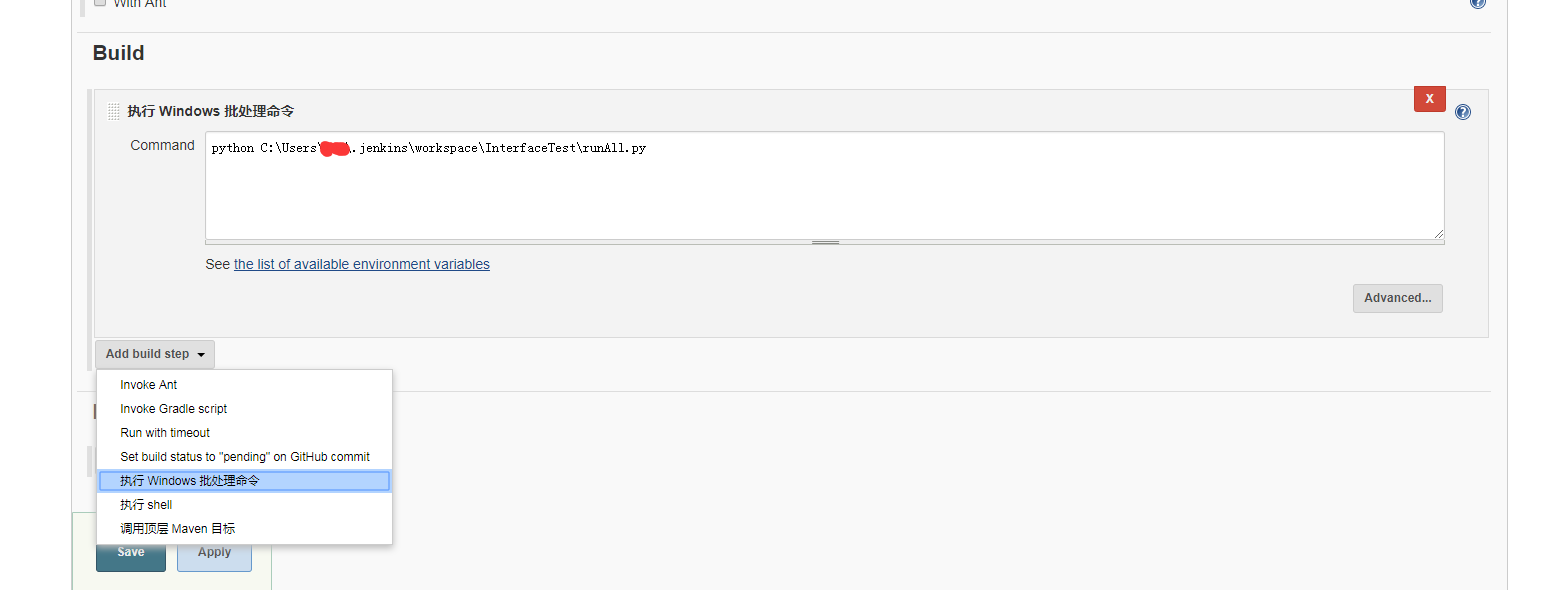1545x590 pixels.
Task: Click the resize bar below the Command textarea
Action: click(824, 242)
